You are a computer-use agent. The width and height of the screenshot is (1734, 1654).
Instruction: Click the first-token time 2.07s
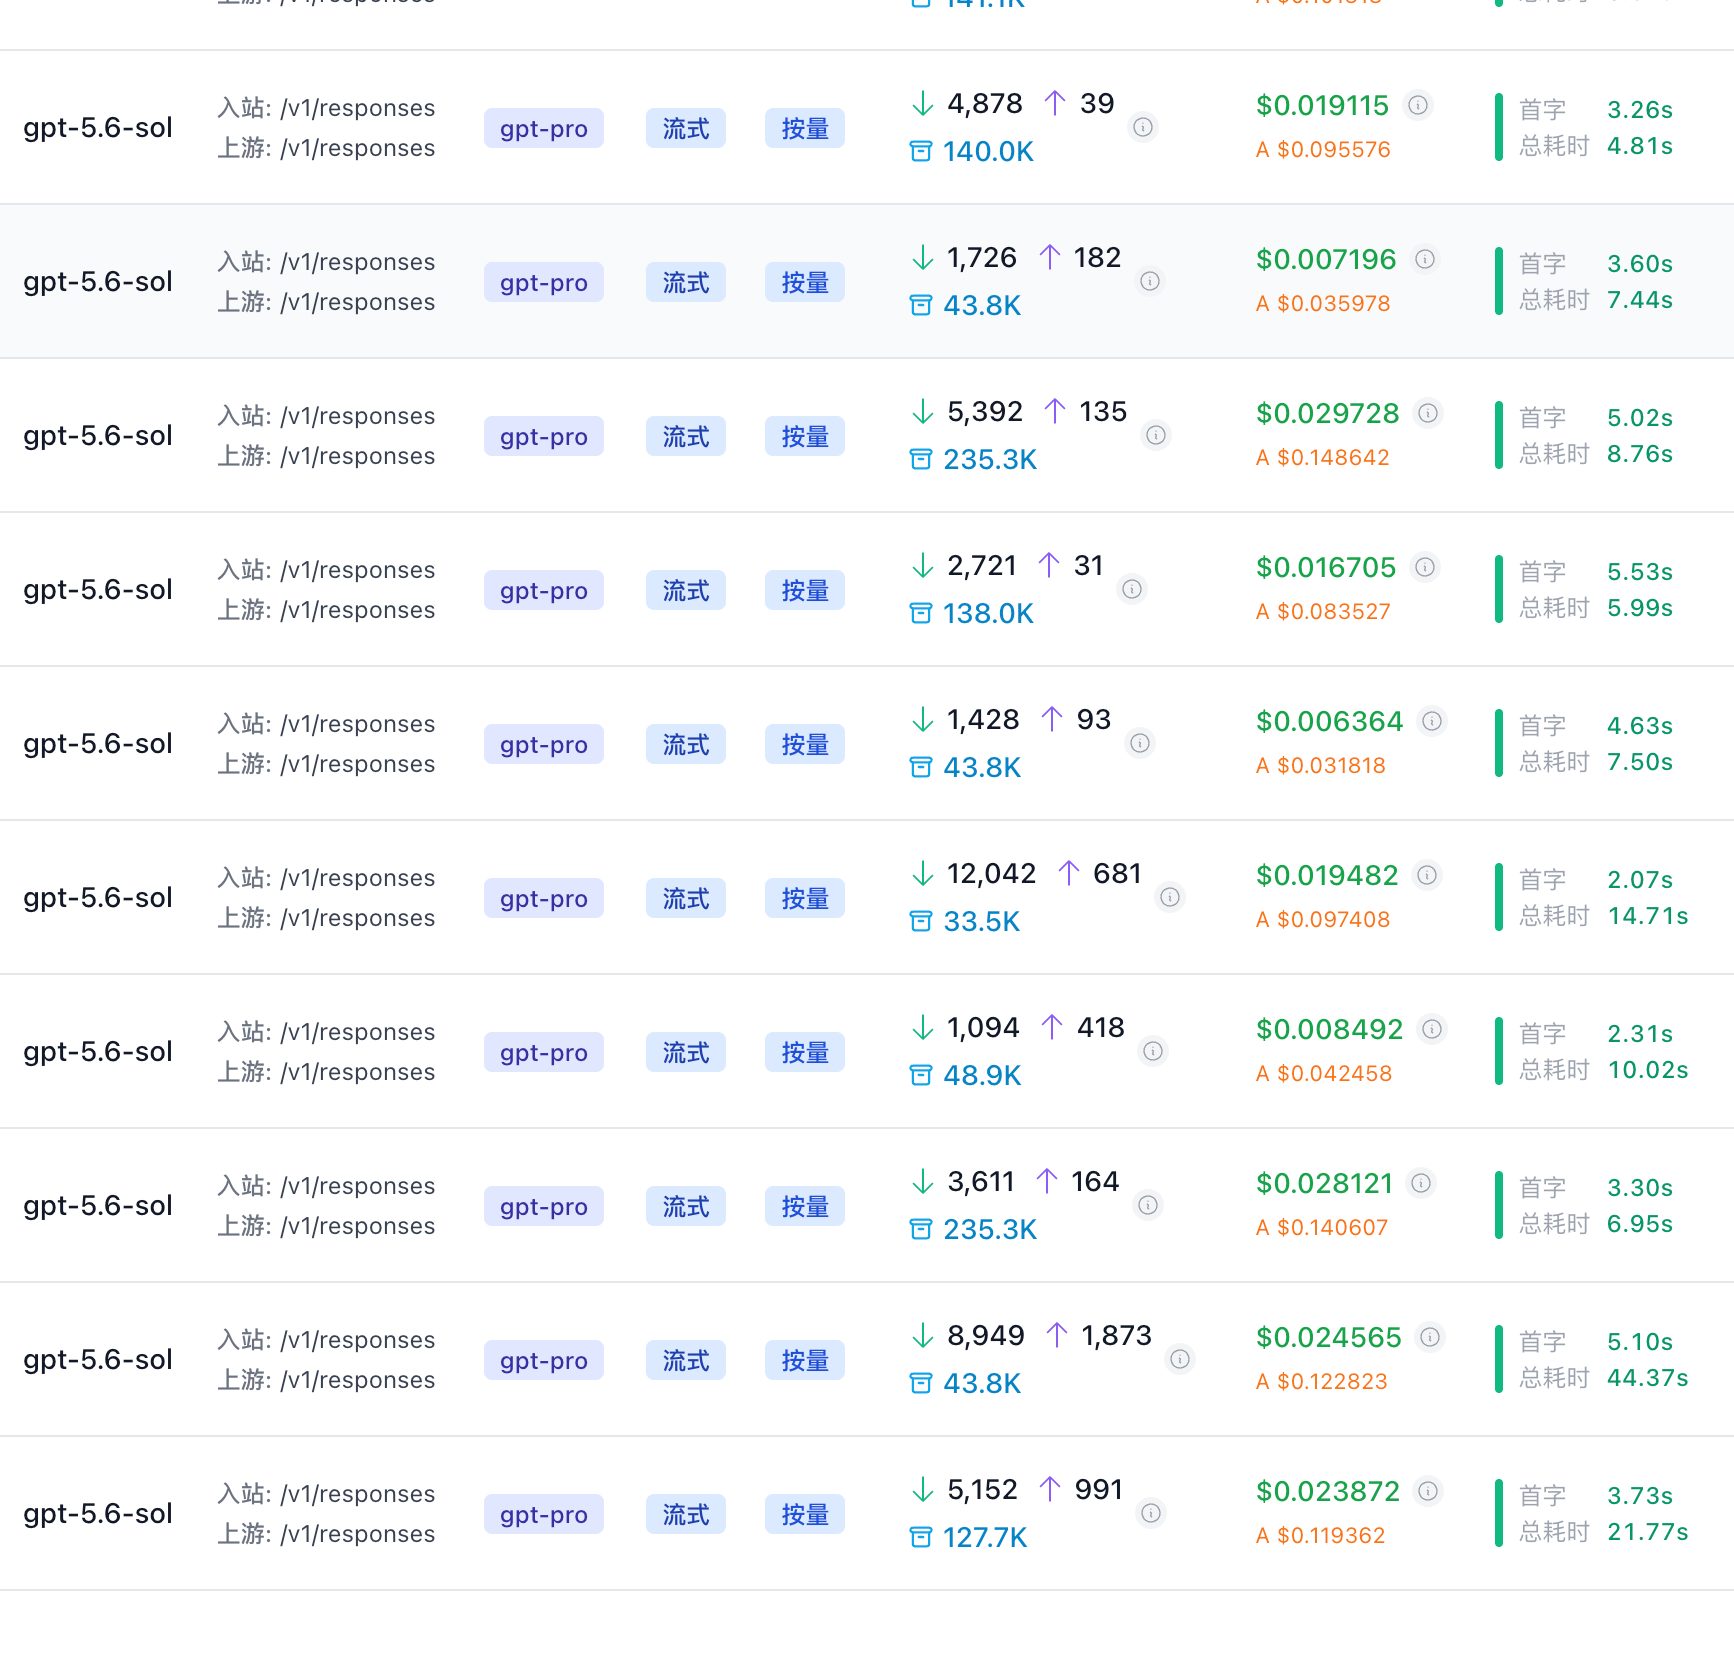[1640, 880]
